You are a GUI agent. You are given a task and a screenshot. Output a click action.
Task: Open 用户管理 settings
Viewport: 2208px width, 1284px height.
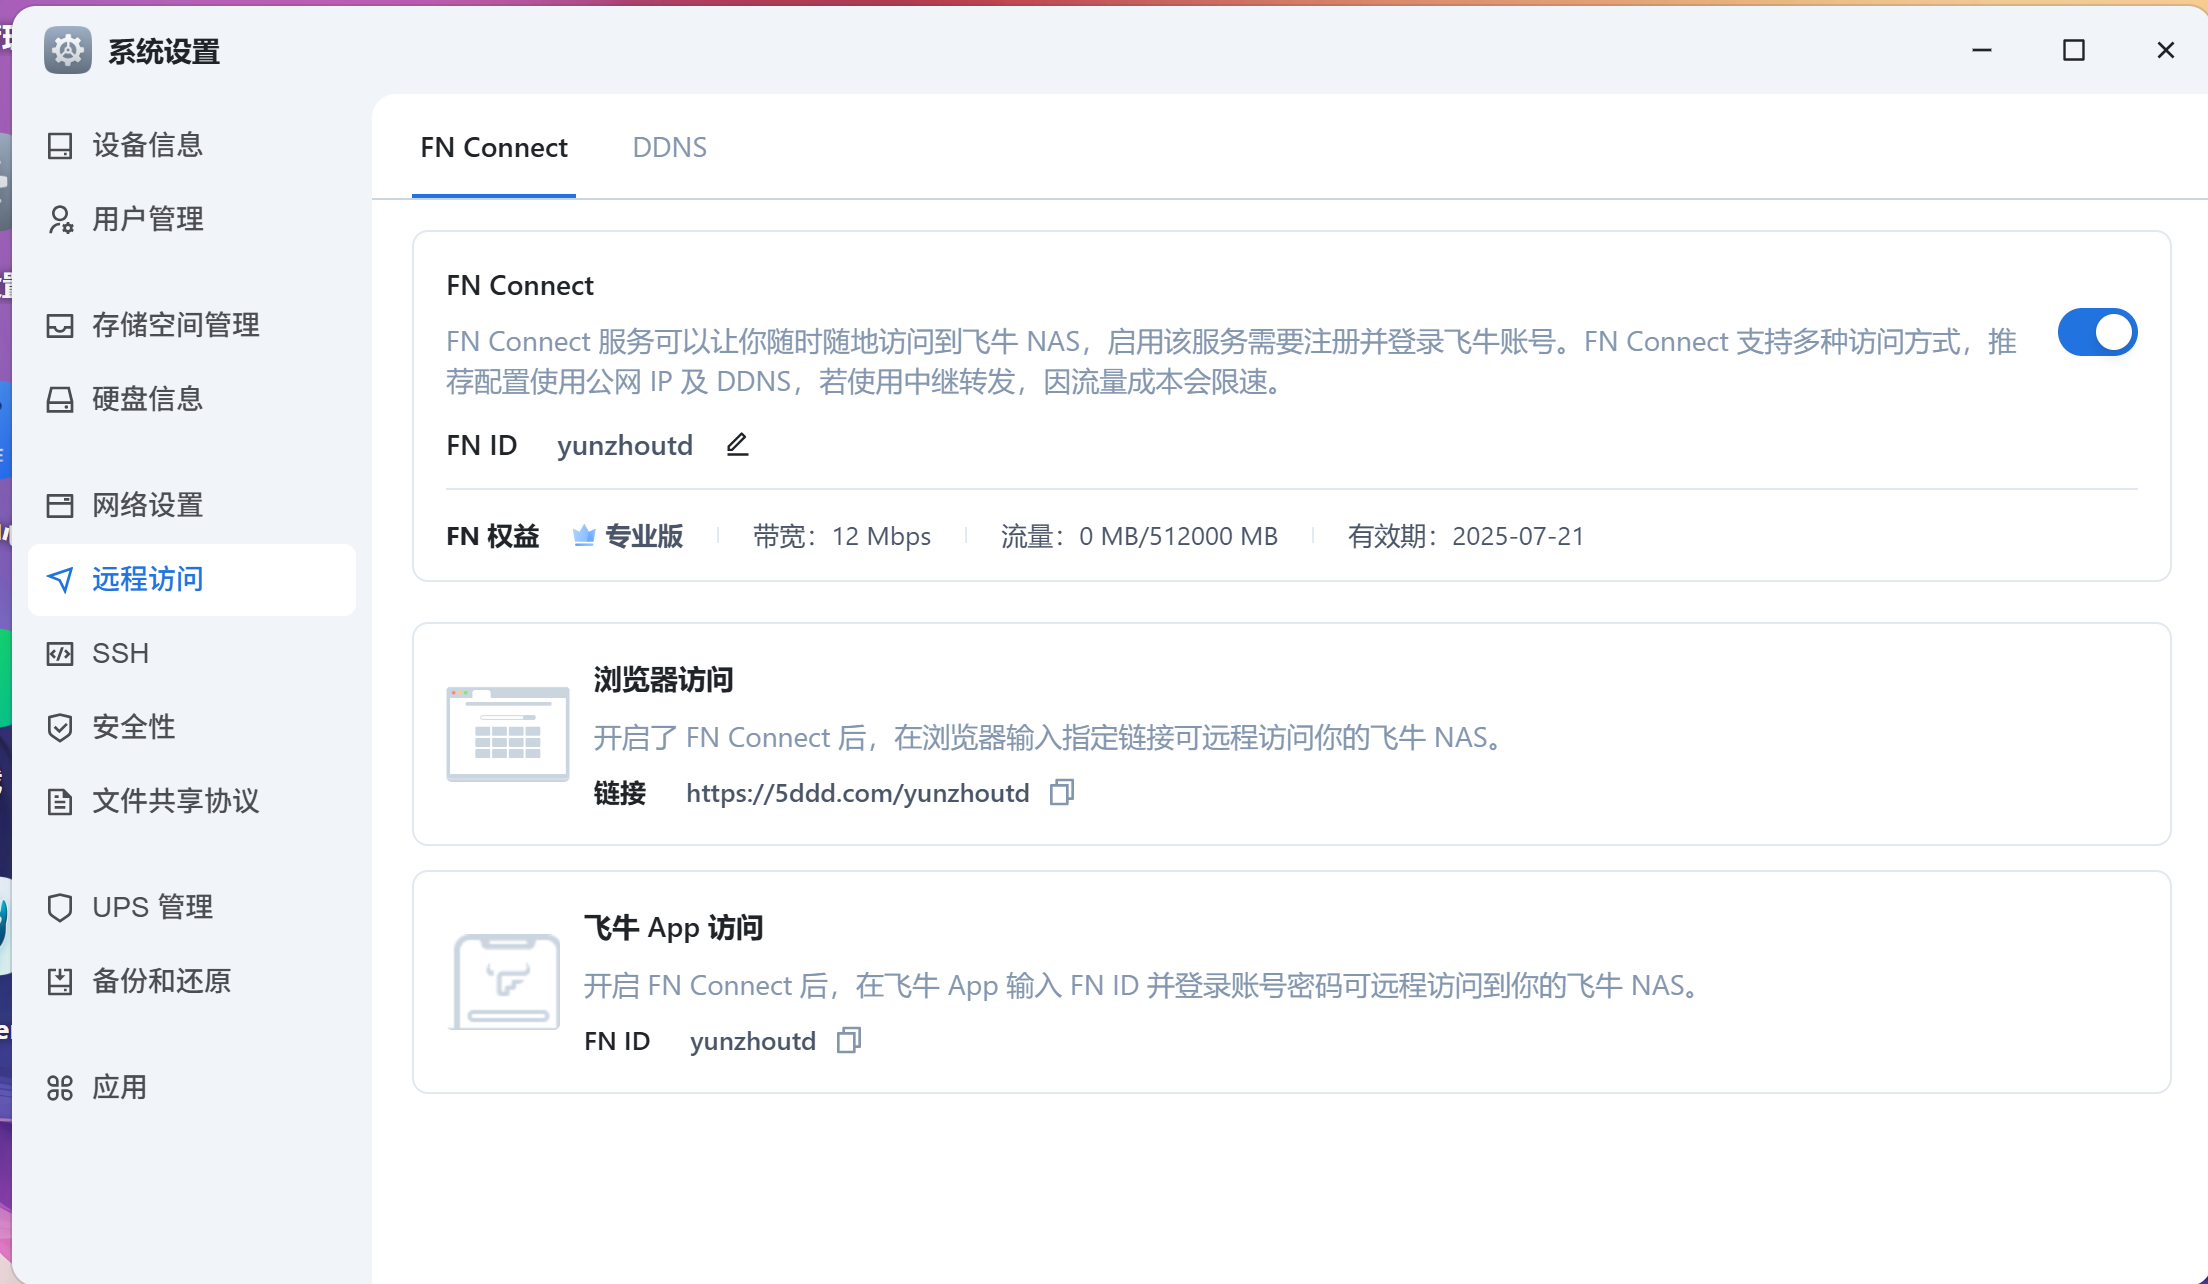coord(147,219)
